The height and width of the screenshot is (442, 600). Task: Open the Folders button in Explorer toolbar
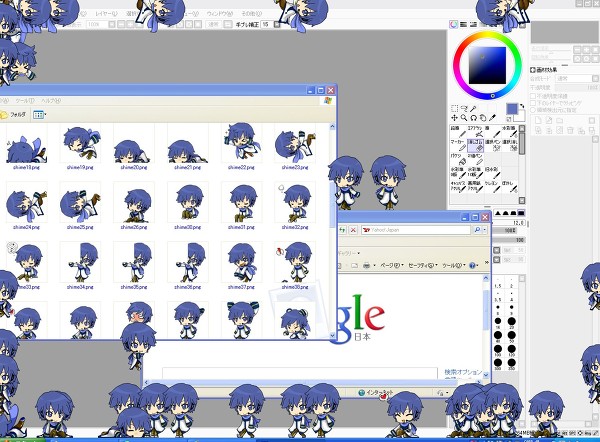[x=13, y=114]
